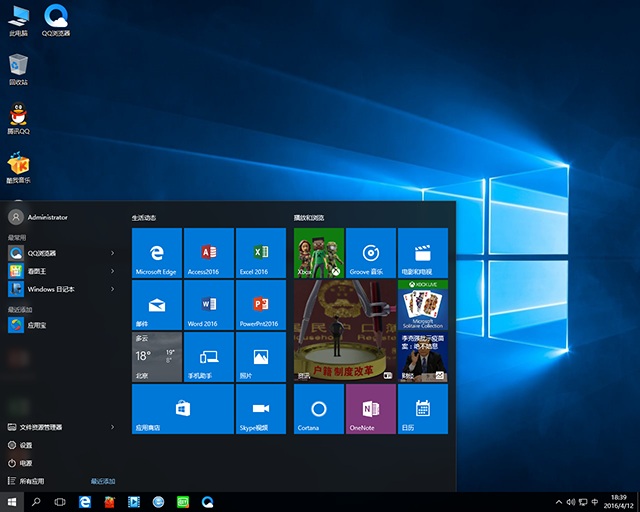Open the Microsoft Edge tile

156,252
